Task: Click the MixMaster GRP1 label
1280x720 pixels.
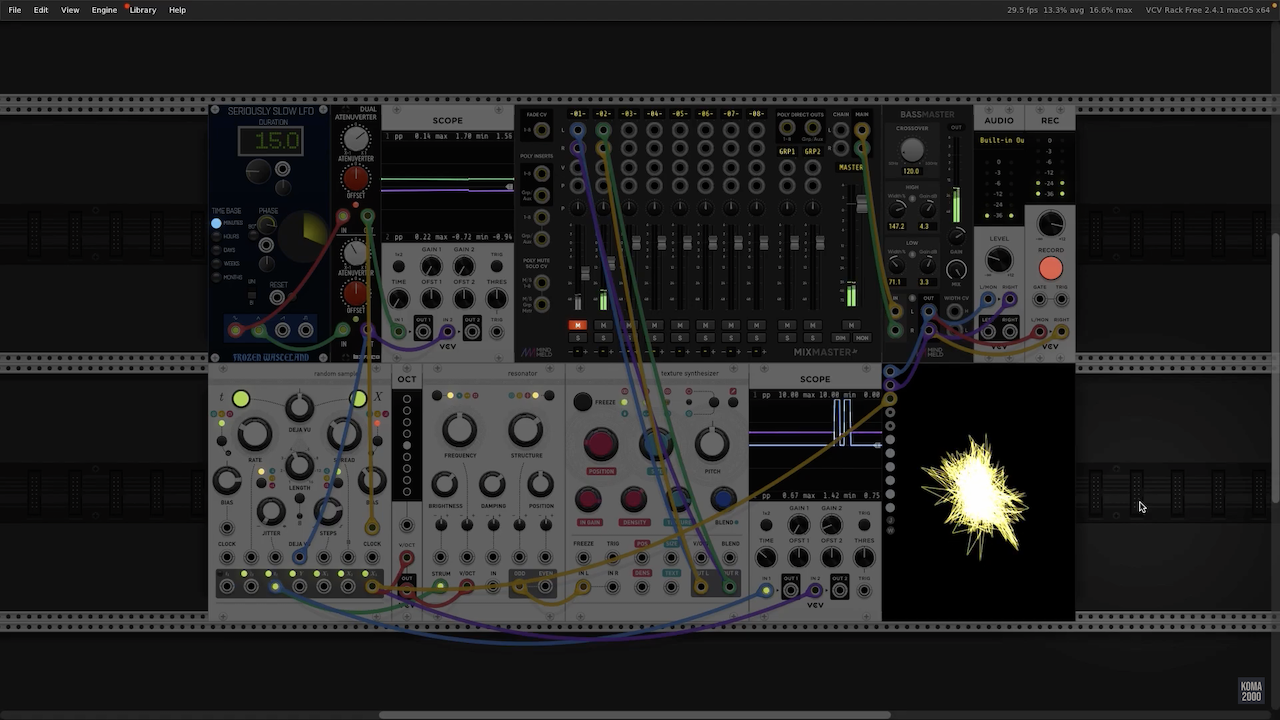Action: click(787, 152)
